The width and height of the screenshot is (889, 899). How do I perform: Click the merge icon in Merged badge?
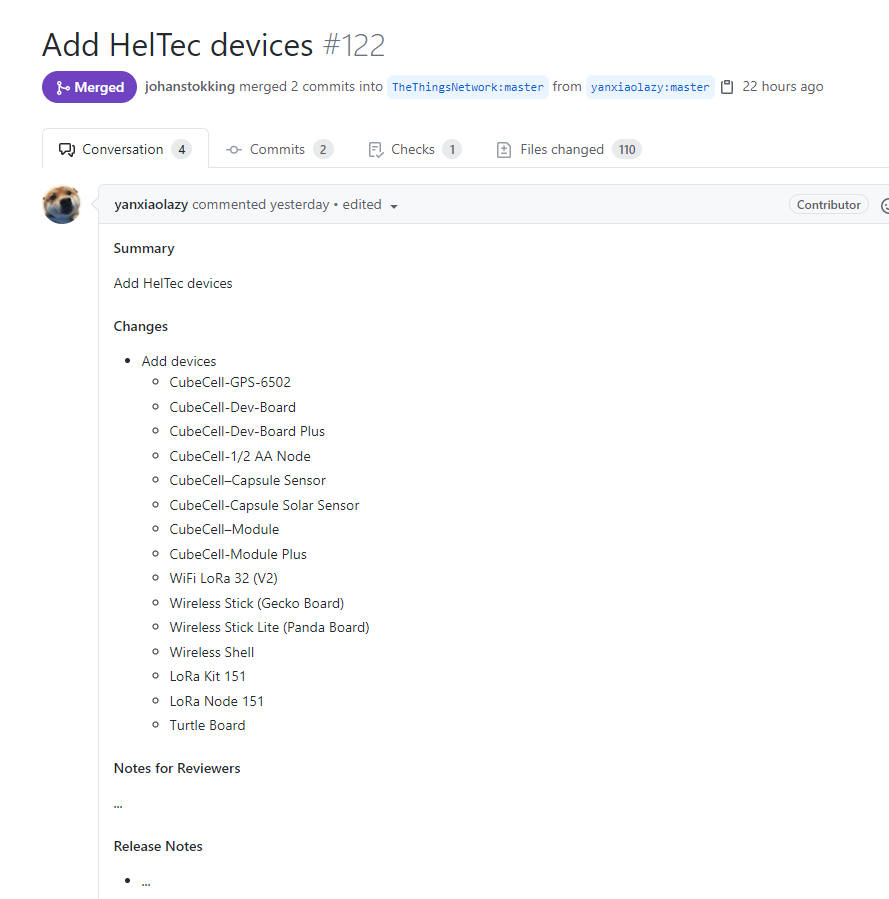(62, 88)
